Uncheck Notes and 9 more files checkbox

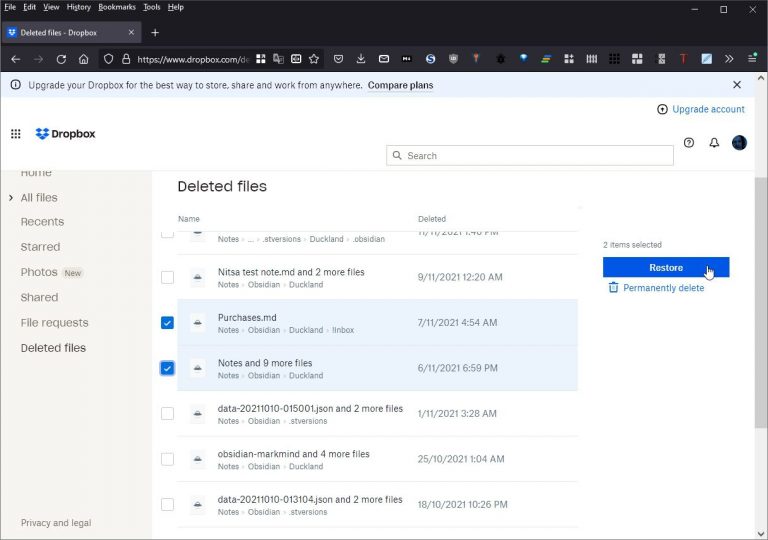[x=168, y=368]
